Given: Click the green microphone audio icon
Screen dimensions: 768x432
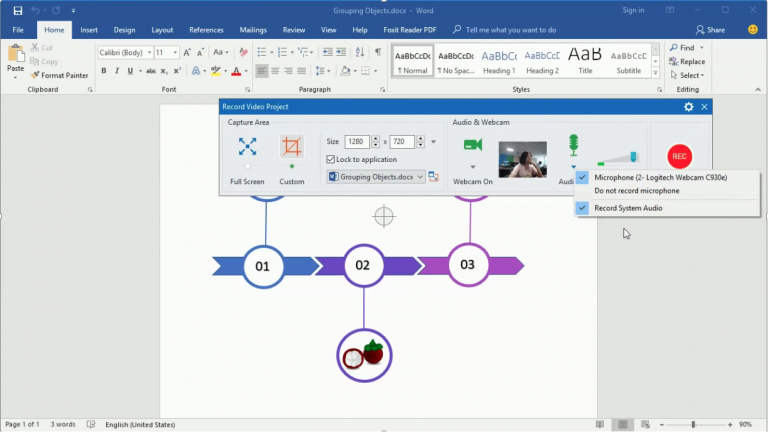Looking at the screenshot, I should click(573, 145).
